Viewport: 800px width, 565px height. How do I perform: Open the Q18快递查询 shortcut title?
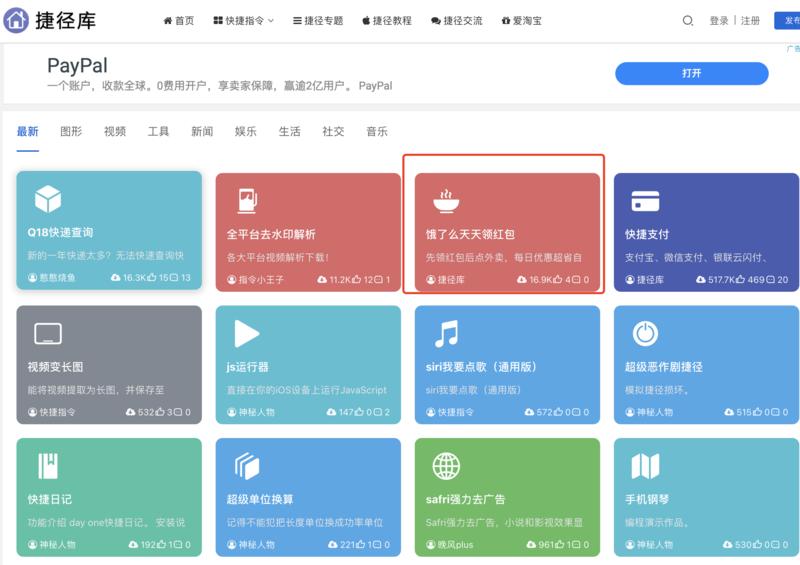click(x=60, y=233)
